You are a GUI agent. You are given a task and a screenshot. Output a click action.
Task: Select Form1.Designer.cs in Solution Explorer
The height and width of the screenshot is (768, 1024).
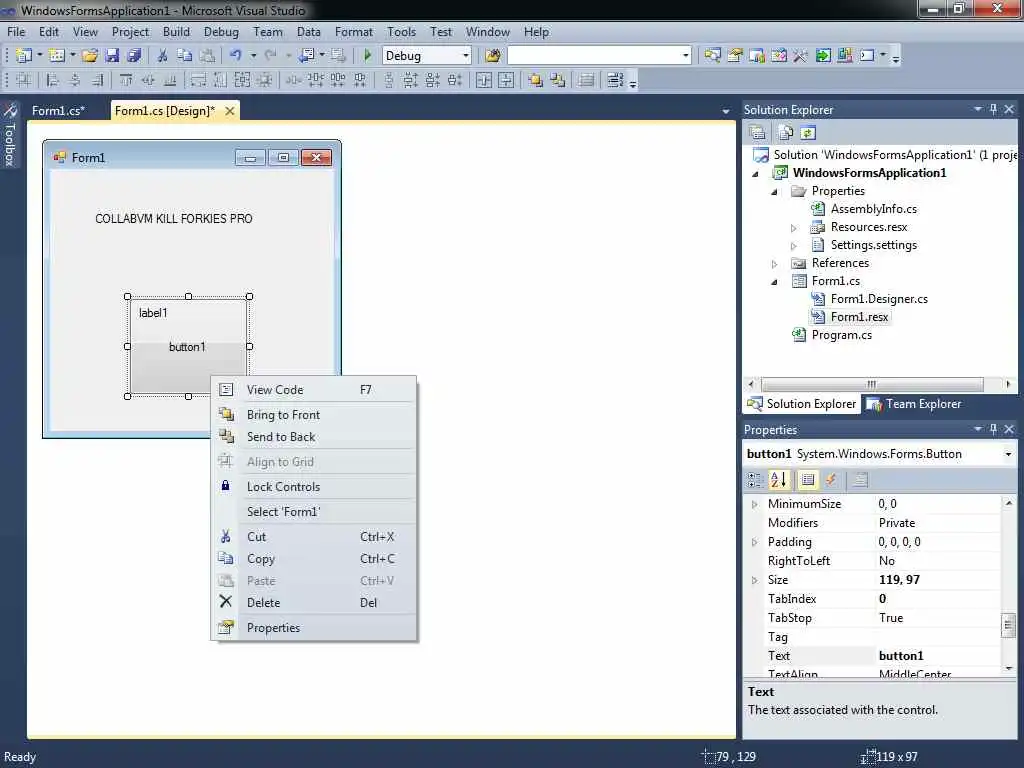tap(879, 299)
